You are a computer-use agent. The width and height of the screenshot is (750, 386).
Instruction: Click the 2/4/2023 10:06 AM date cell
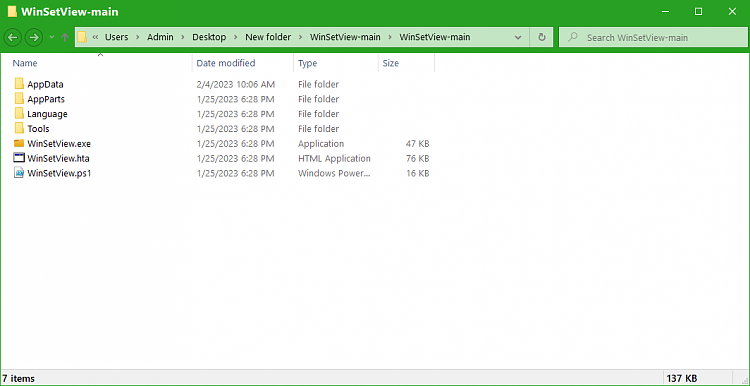(x=236, y=85)
